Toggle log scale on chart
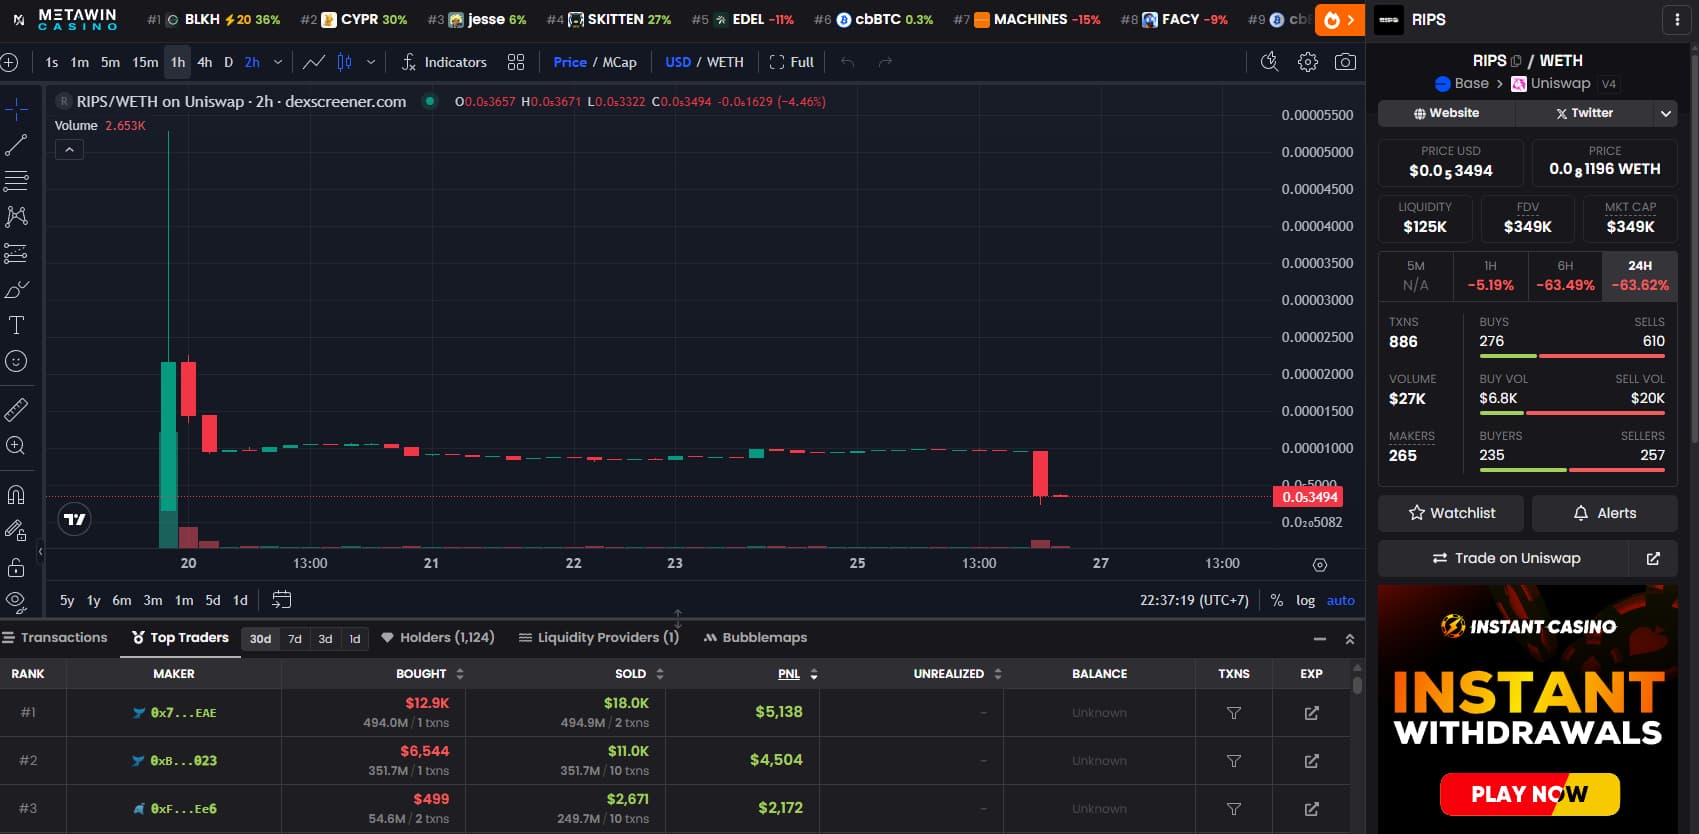Viewport: 1699px width, 834px height. click(x=1305, y=600)
